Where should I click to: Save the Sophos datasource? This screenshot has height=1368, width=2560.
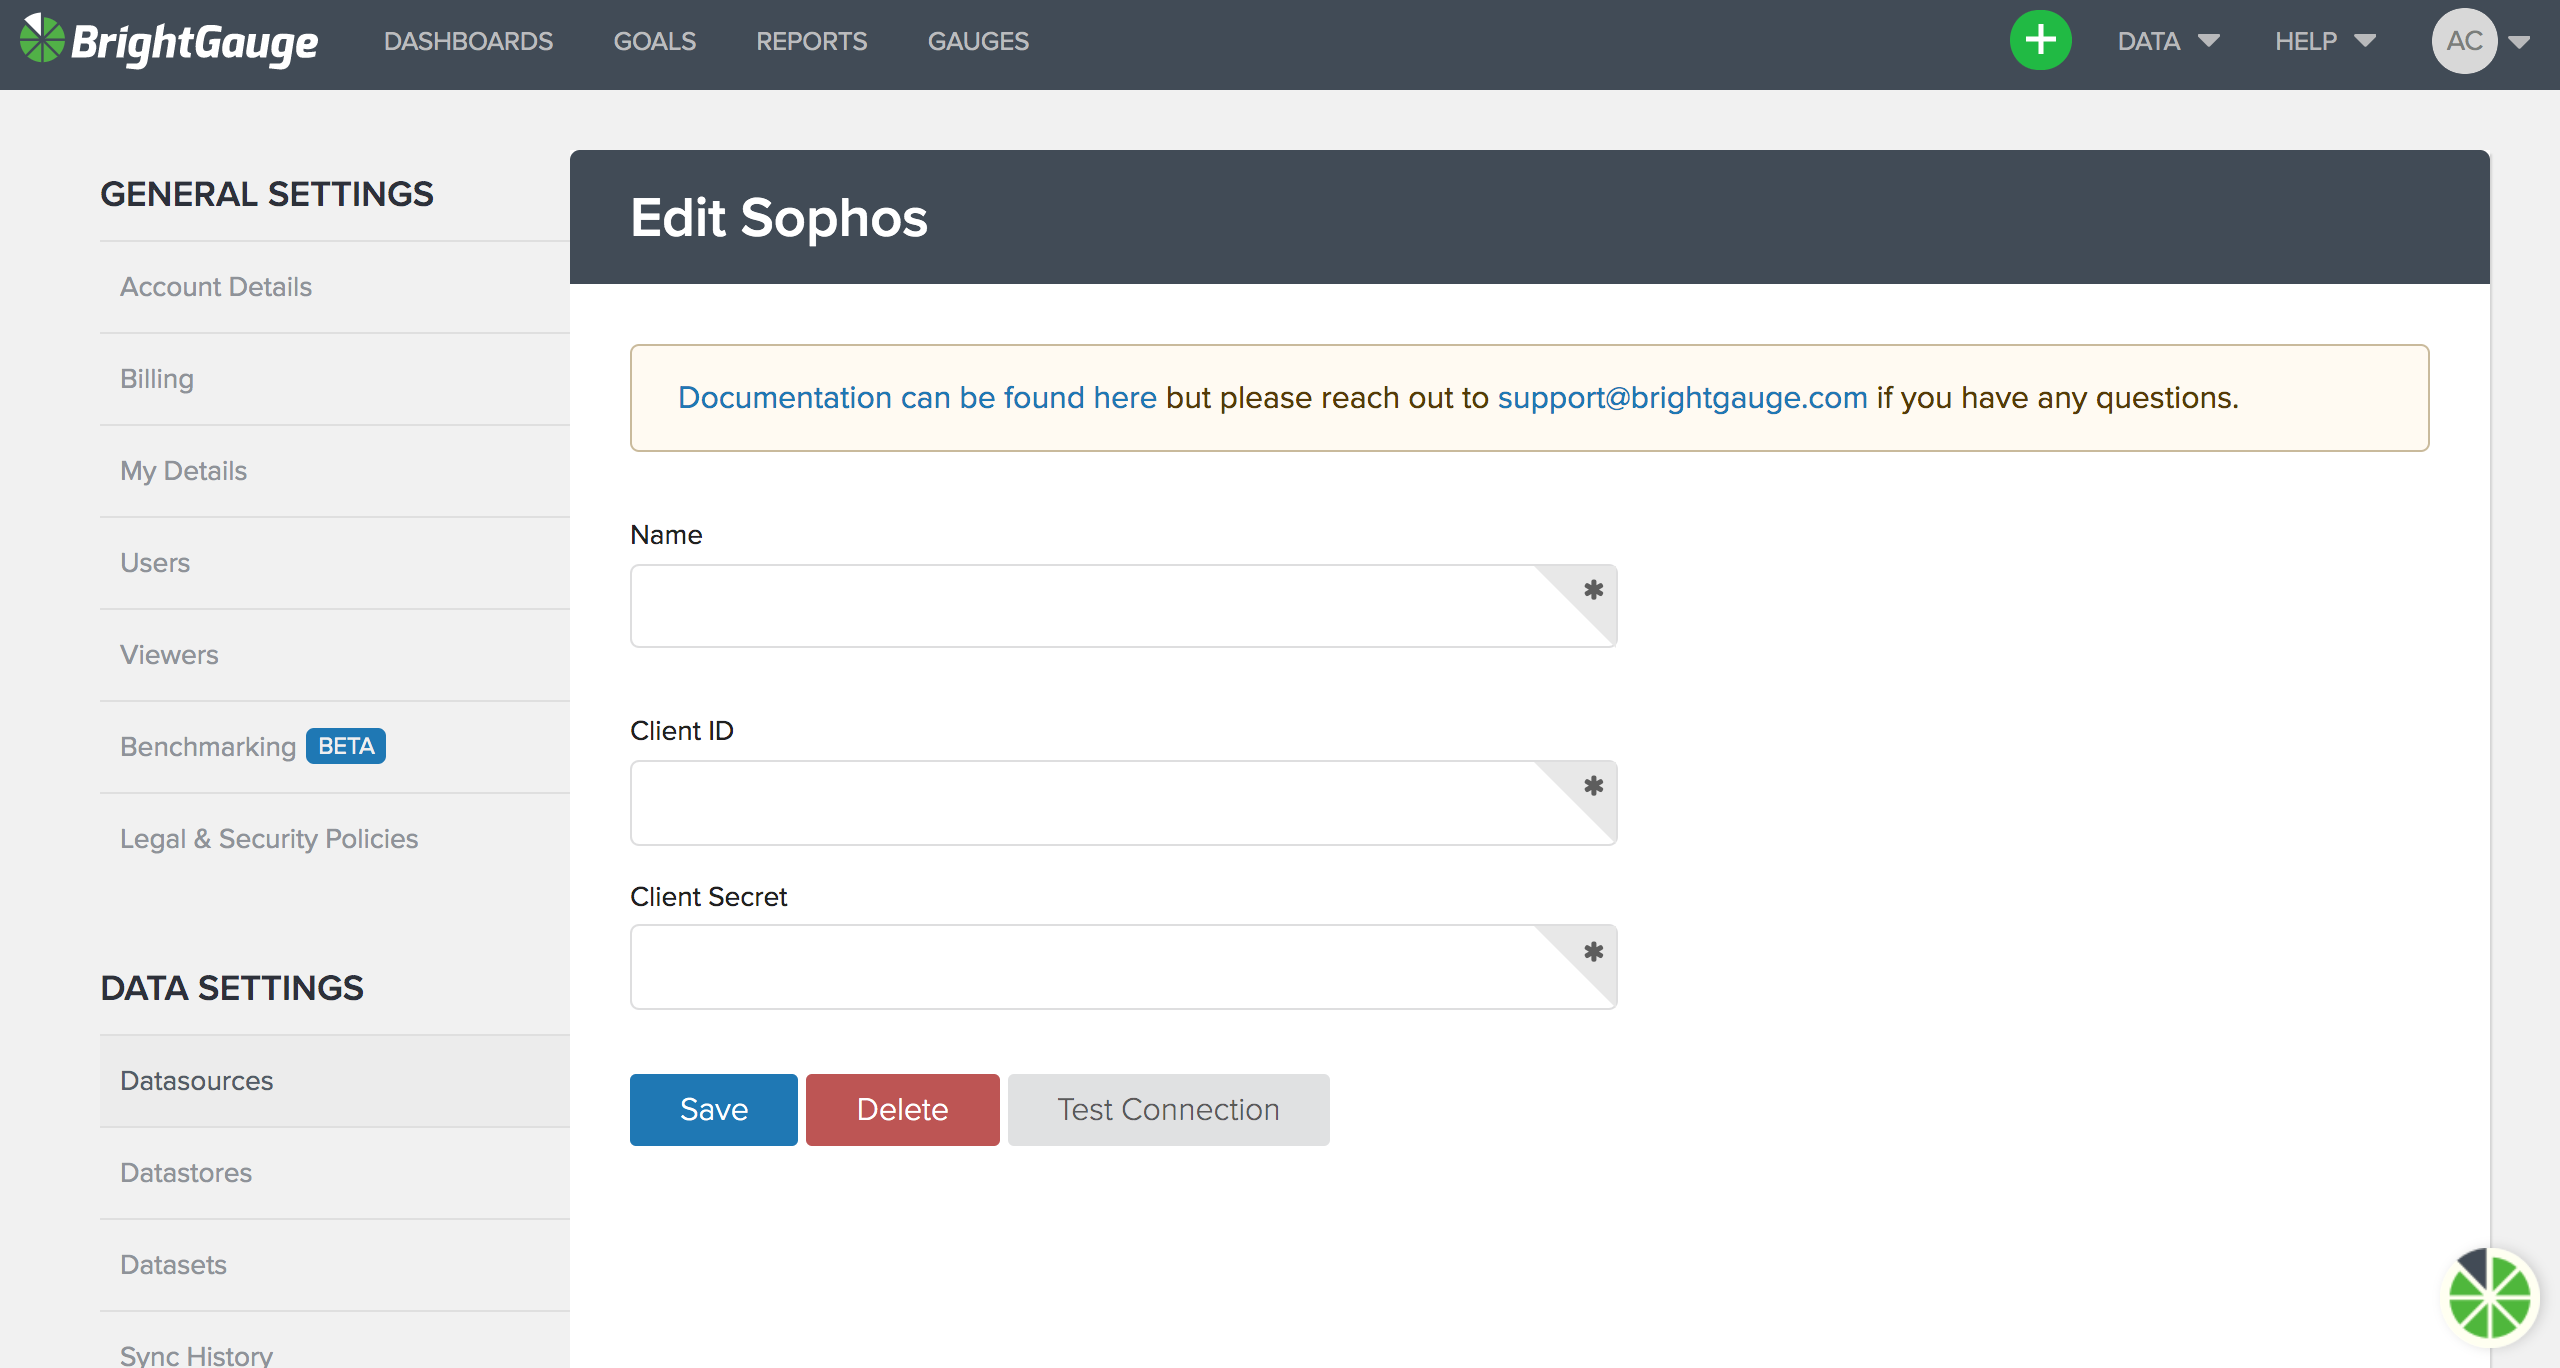(x=713, y=1109)
